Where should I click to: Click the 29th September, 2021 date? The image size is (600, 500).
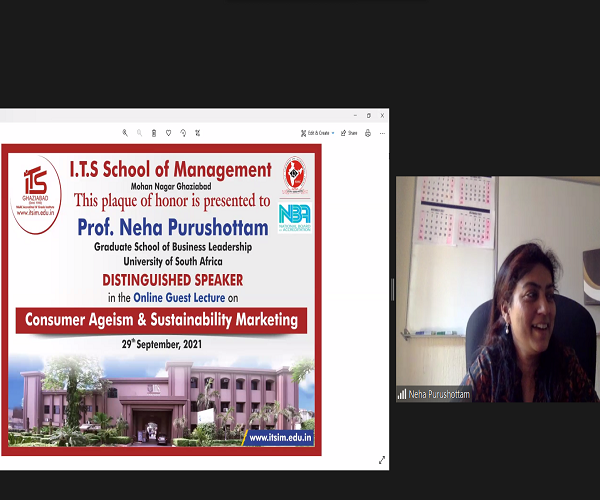pyautogui.click(x=162, y=344)
